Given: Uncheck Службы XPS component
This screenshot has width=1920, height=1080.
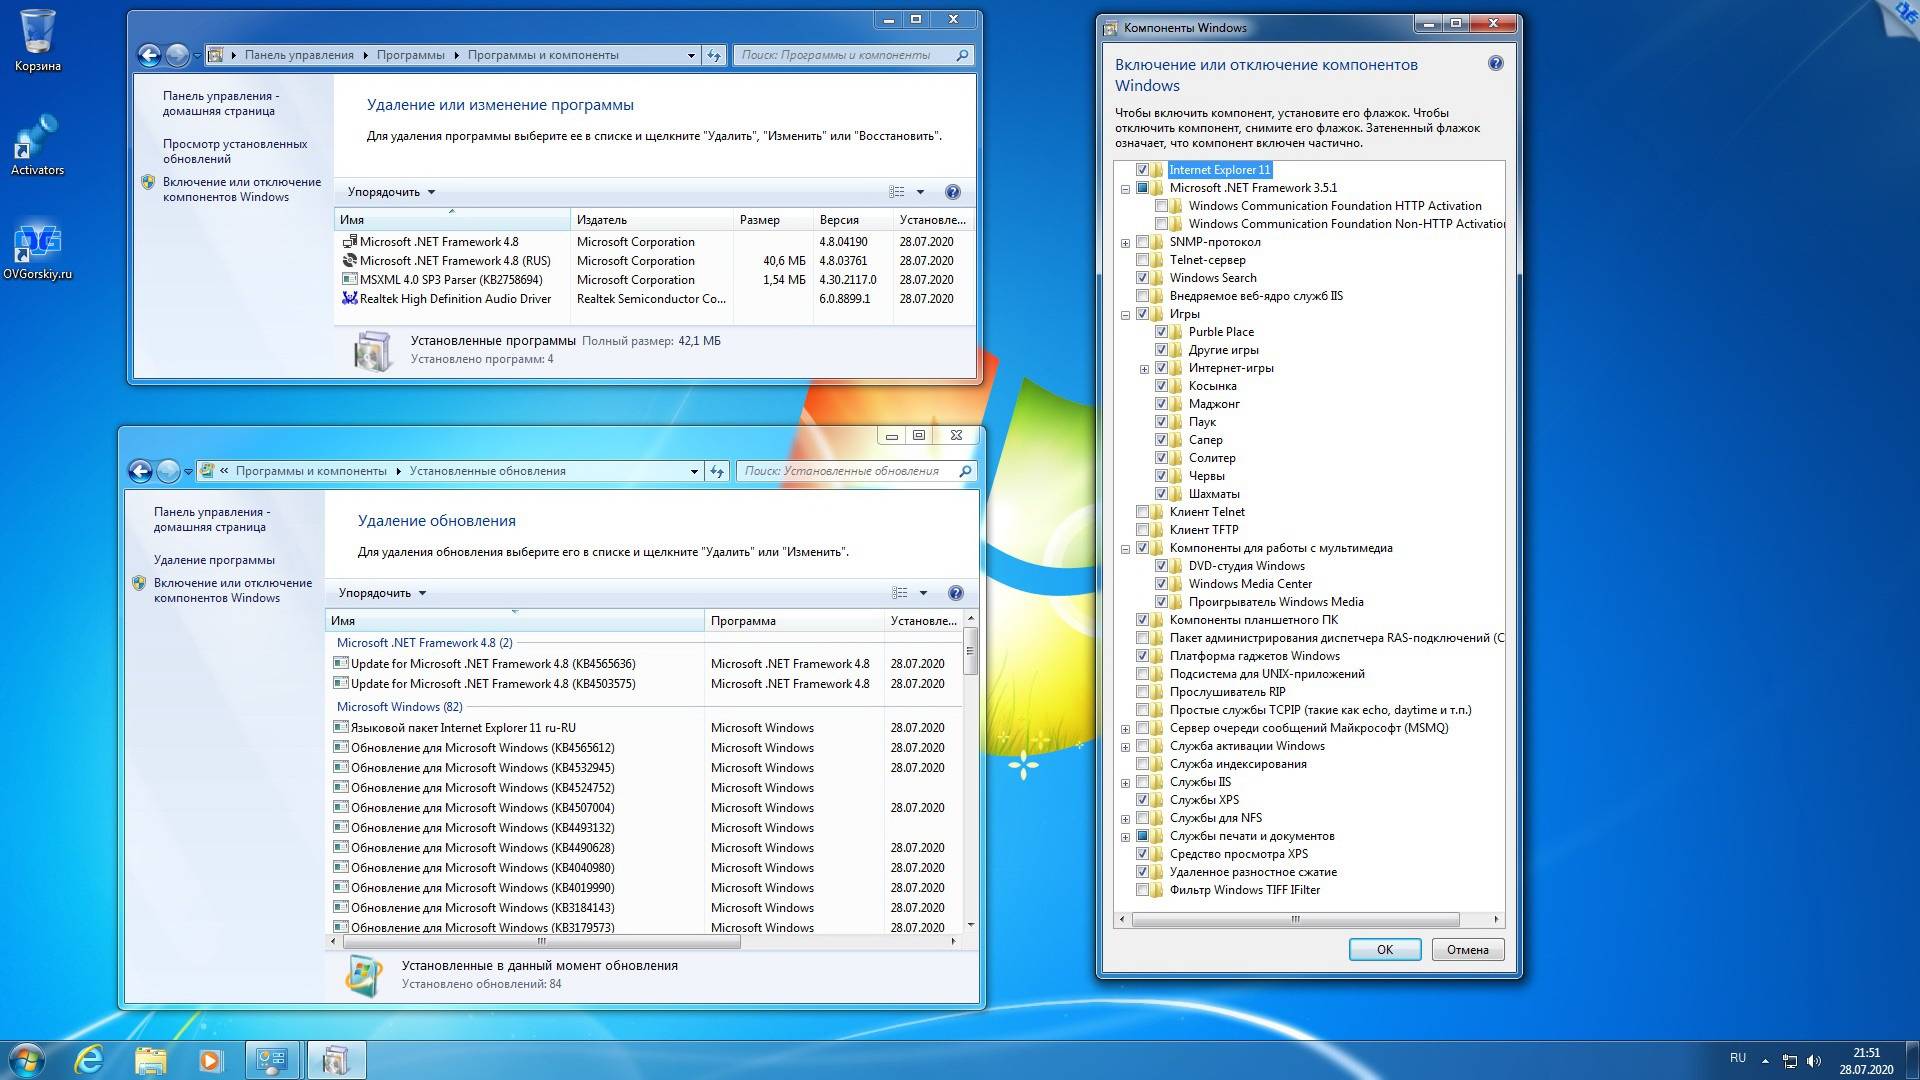Looking at the screenshot, I should [x=1142, y=800].
